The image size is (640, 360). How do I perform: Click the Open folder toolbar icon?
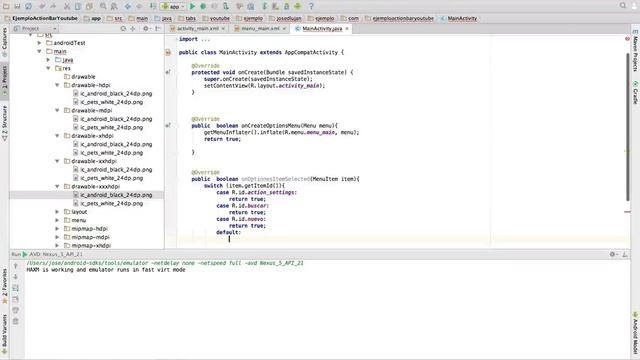click(x=6, y=6)
